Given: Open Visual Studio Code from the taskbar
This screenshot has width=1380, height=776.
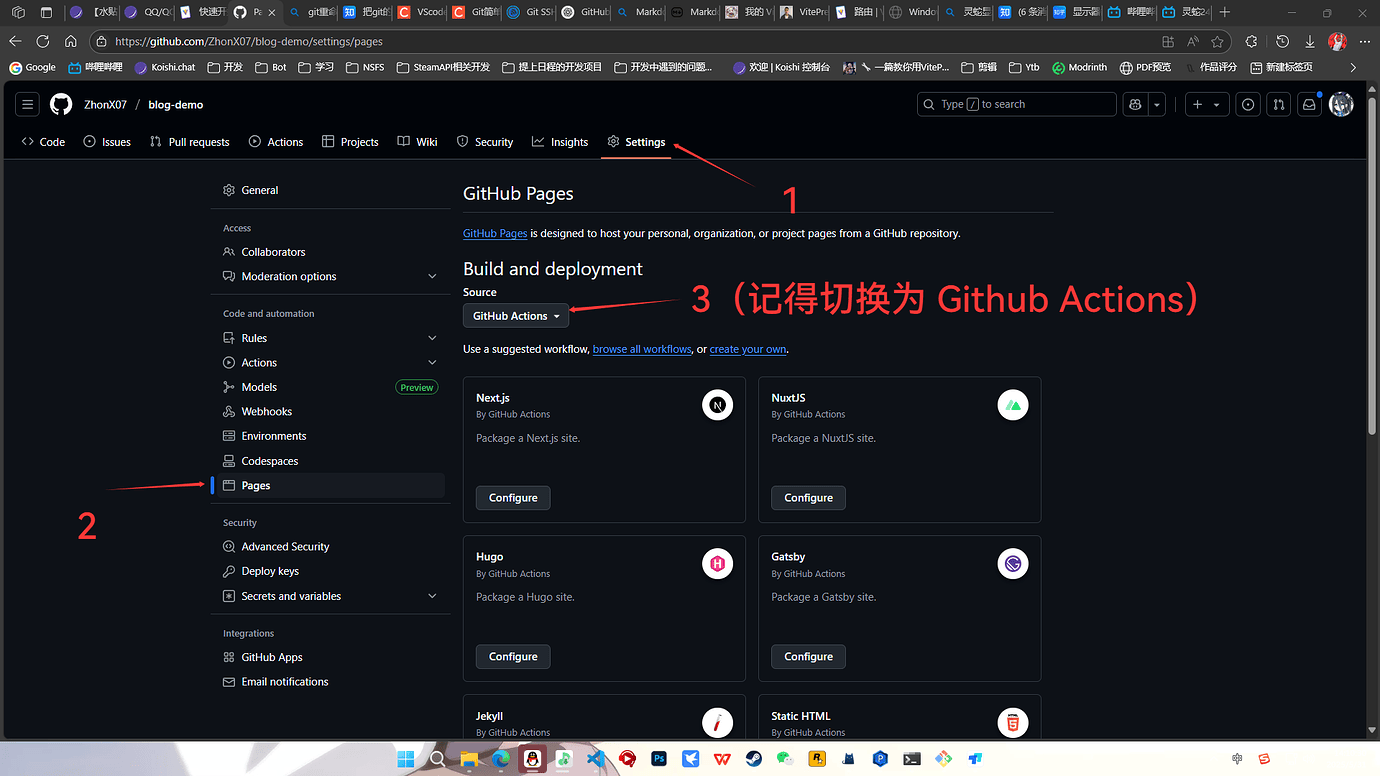Looking at the screenshot, I should (x=595, y=759).
